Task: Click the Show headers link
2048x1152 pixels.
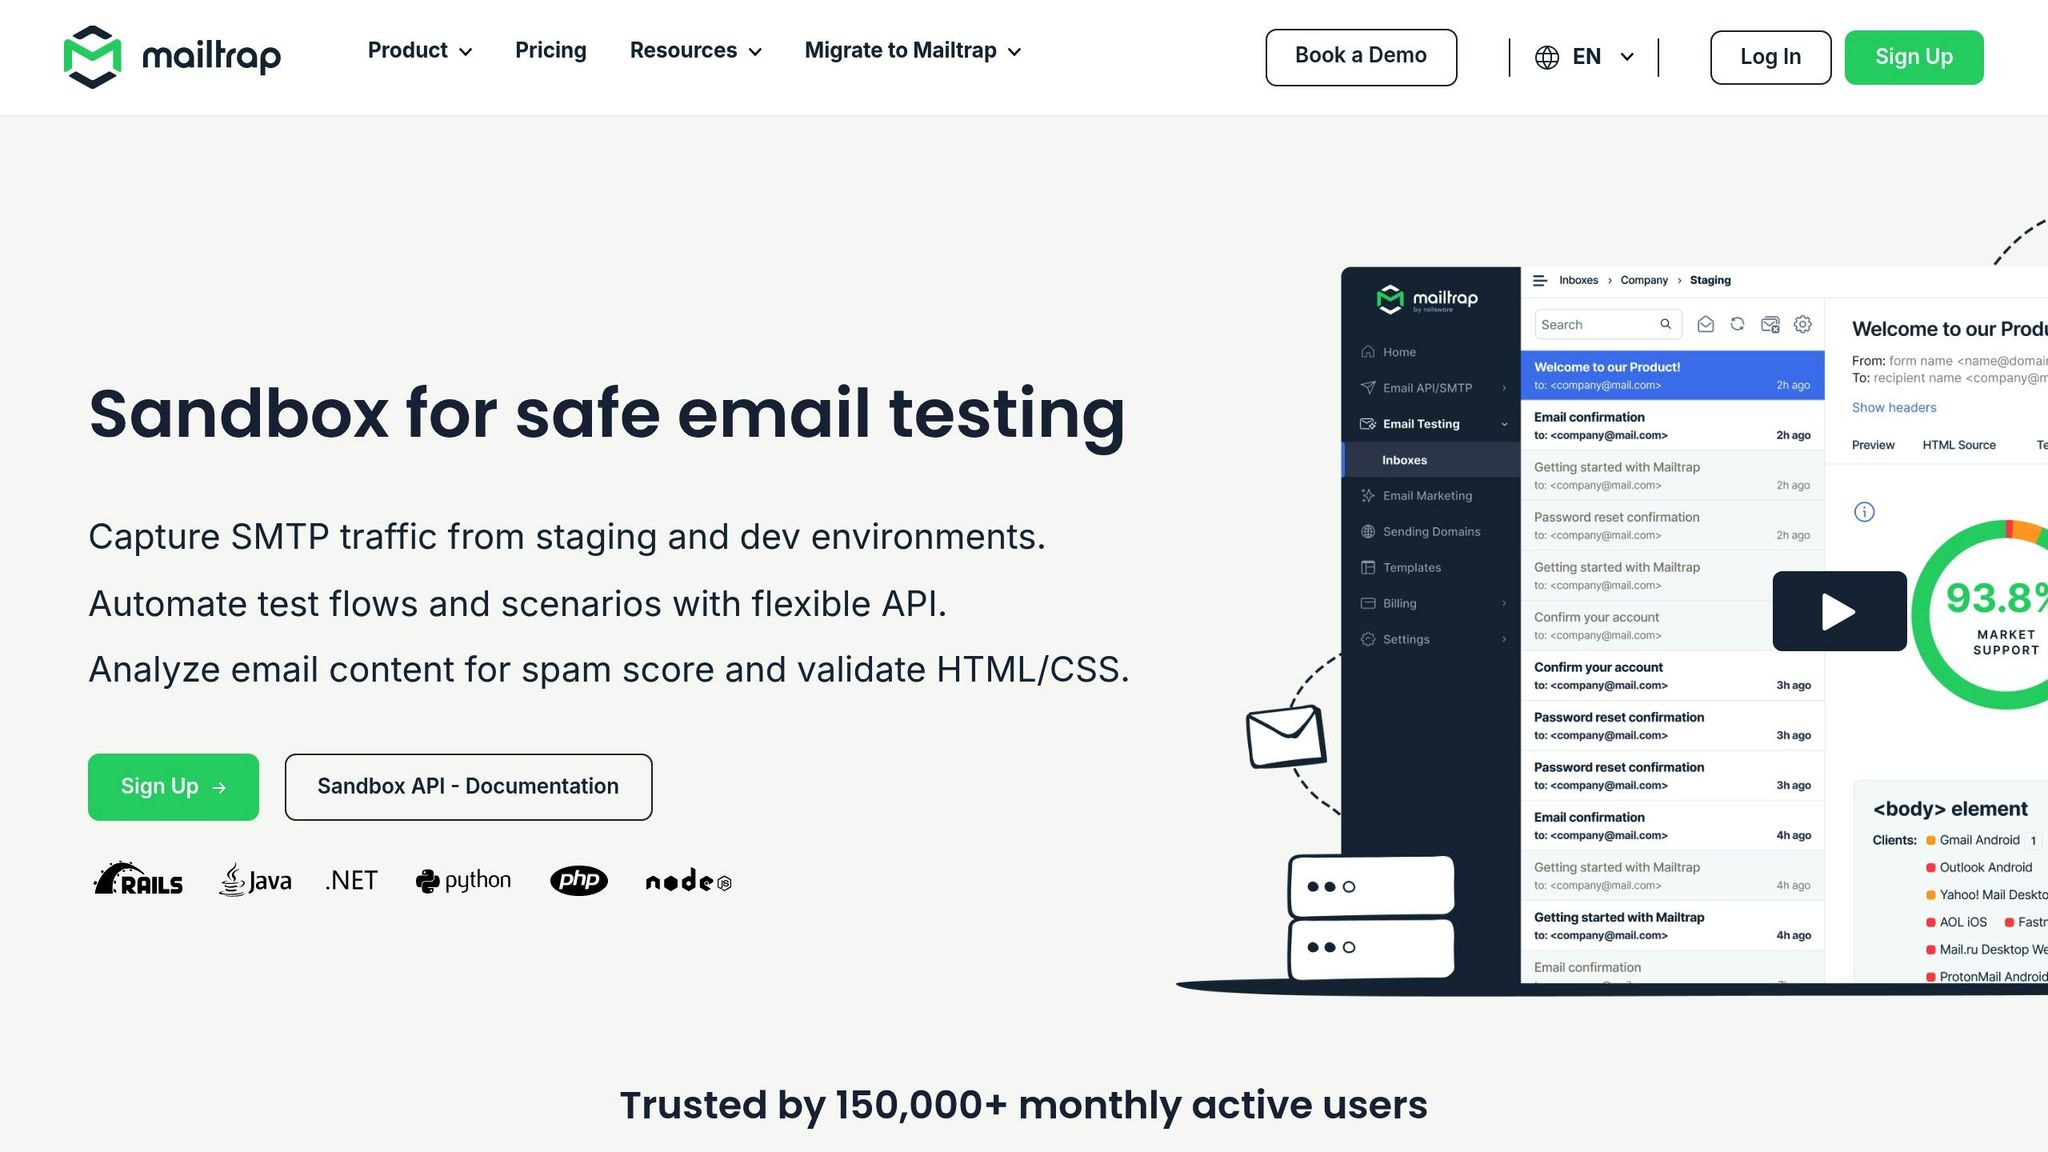Action: pyautogui.click(x=1894, y=408)
